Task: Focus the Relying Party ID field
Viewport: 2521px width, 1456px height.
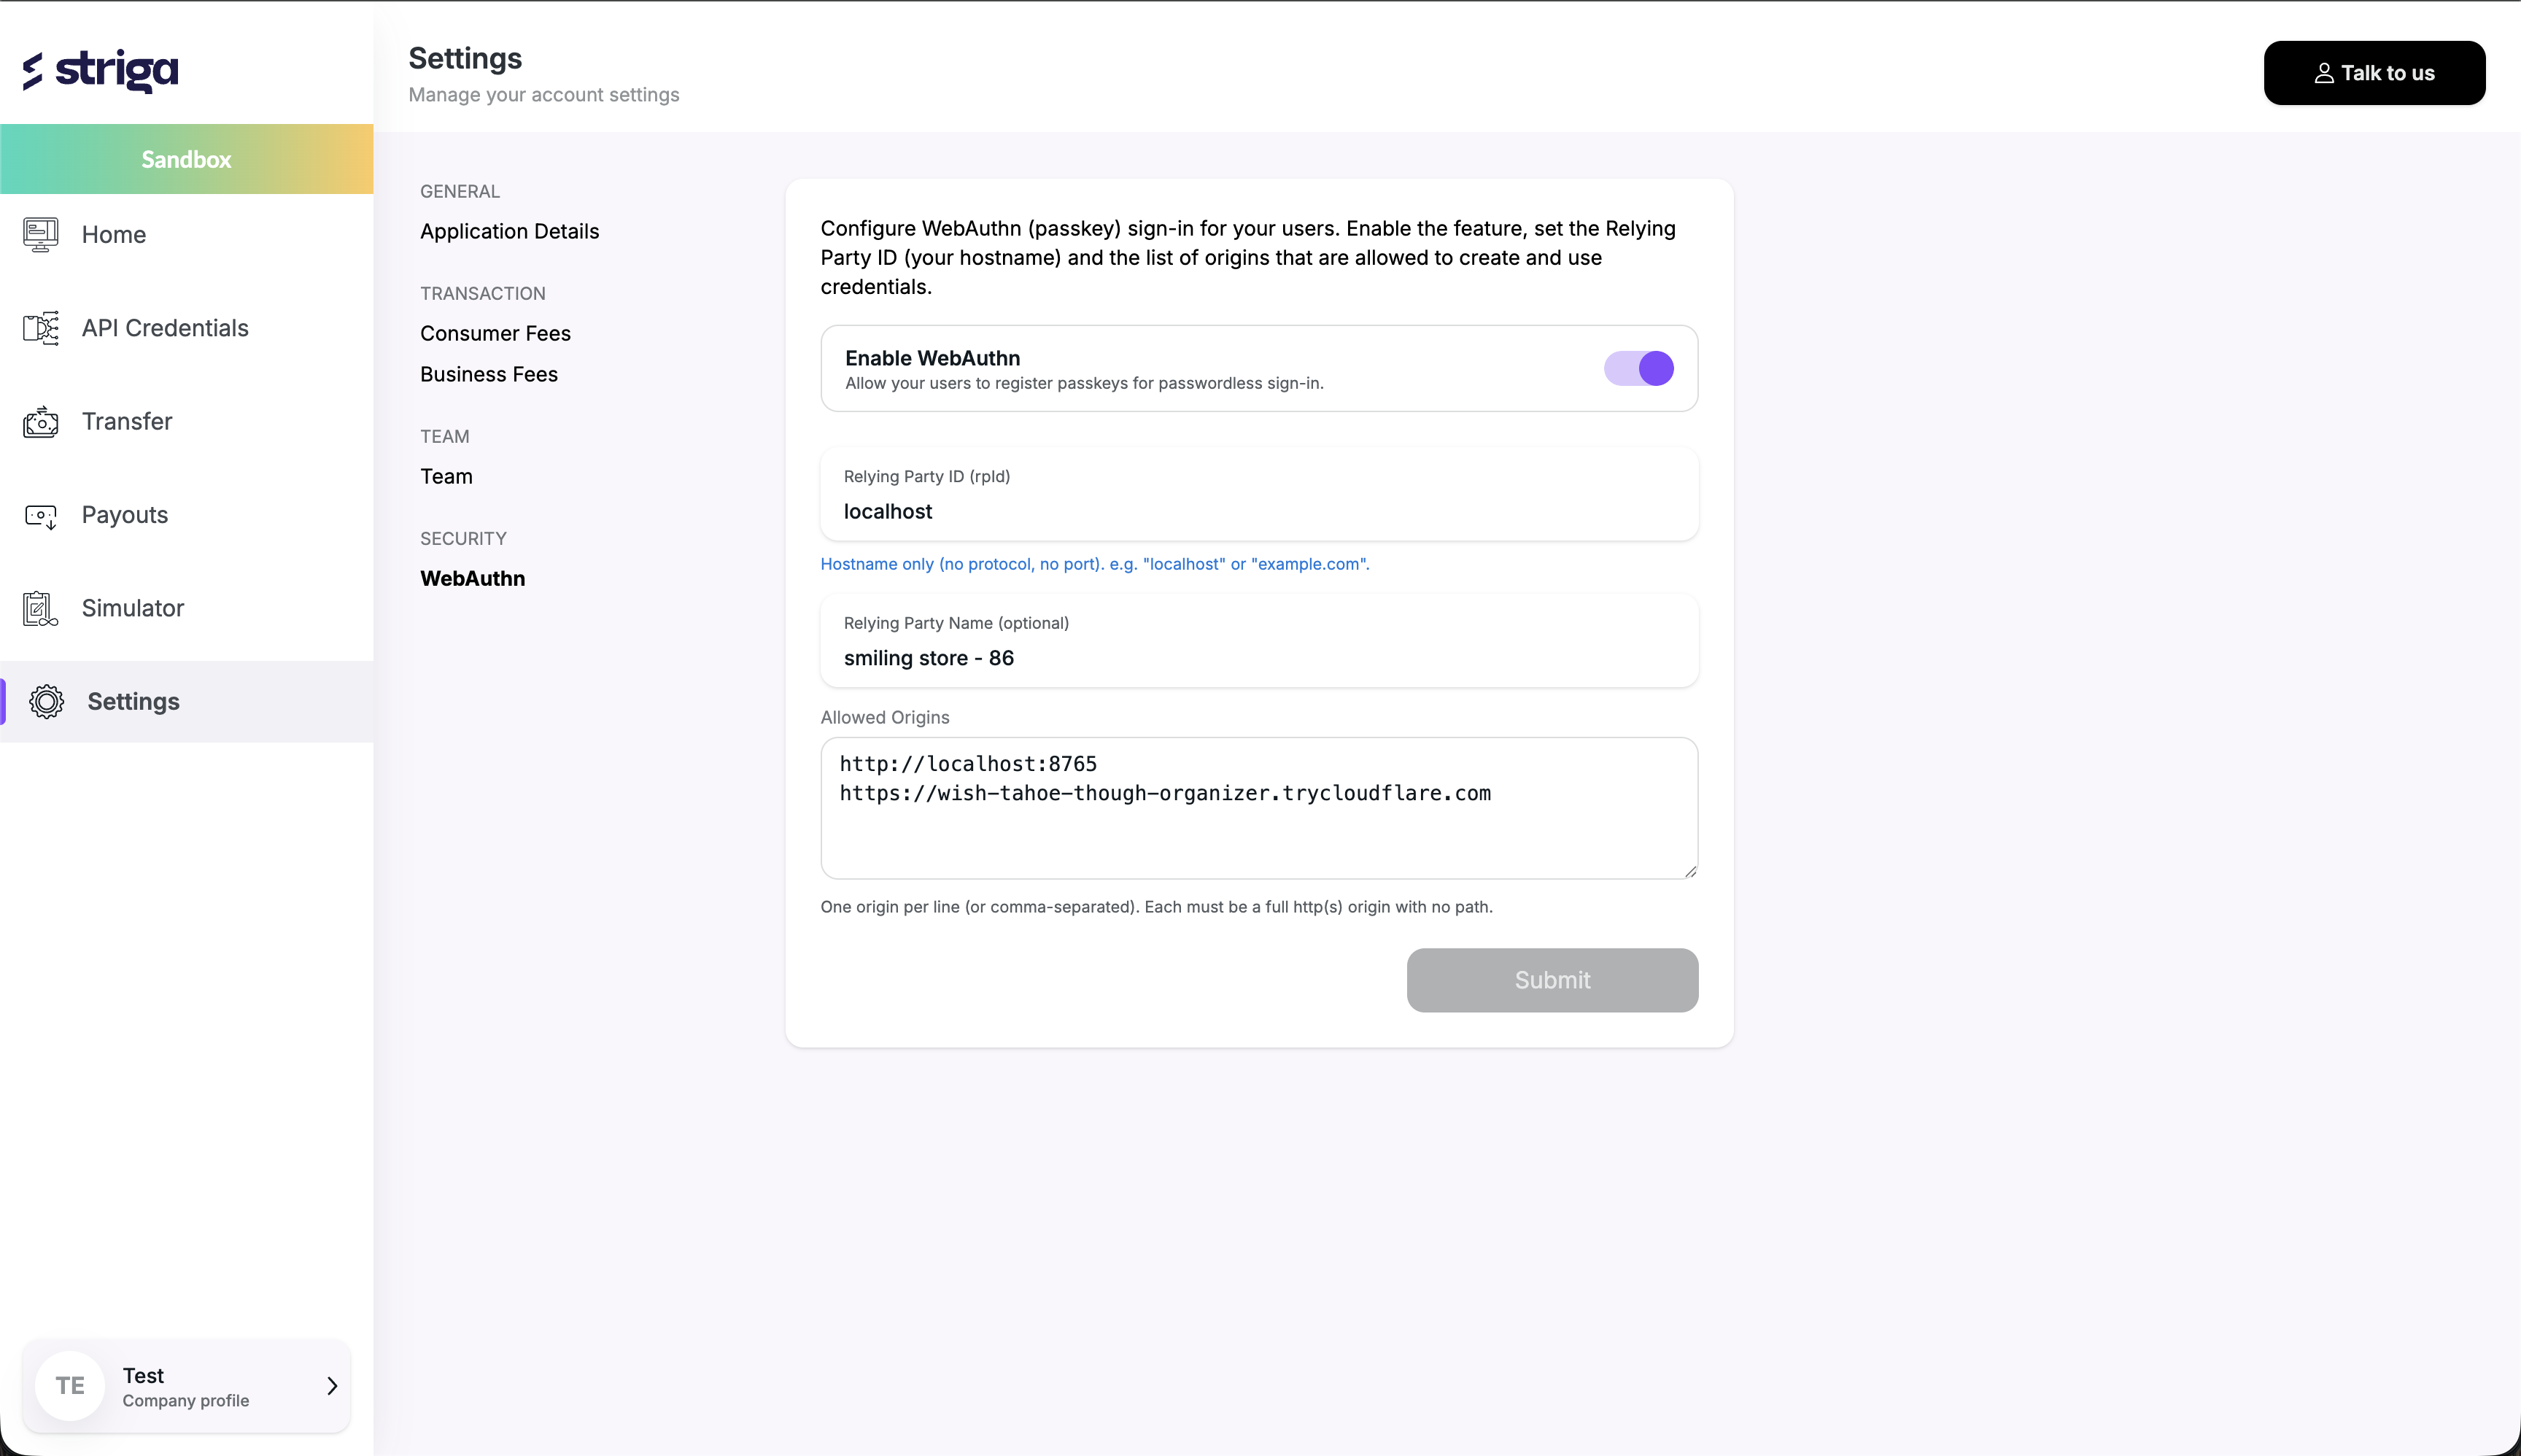Action: click(x=1259, y=494)
